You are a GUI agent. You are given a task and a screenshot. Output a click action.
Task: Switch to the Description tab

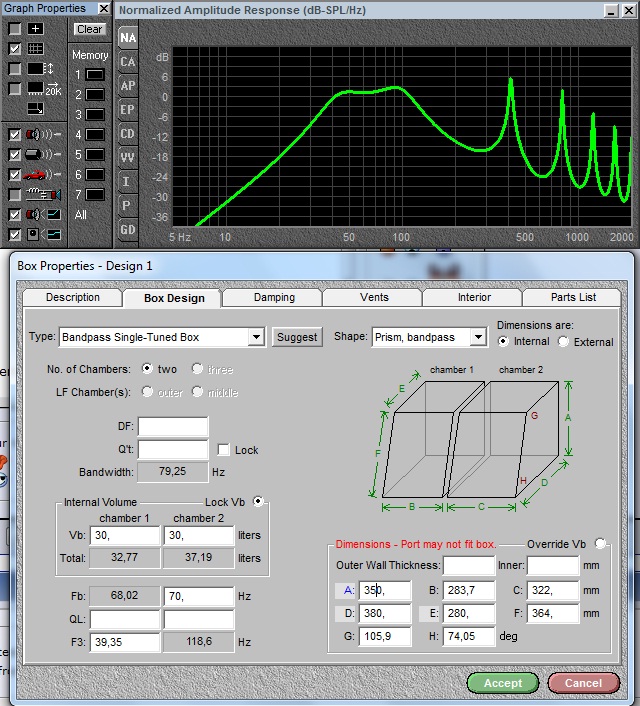(x=73, y=298)
